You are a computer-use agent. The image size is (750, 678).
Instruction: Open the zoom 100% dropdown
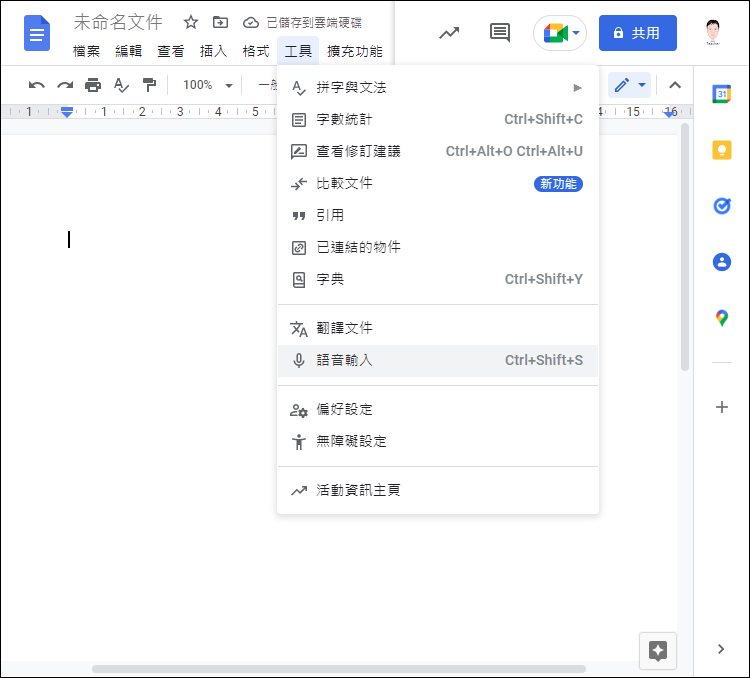click(x=208, y=85)
